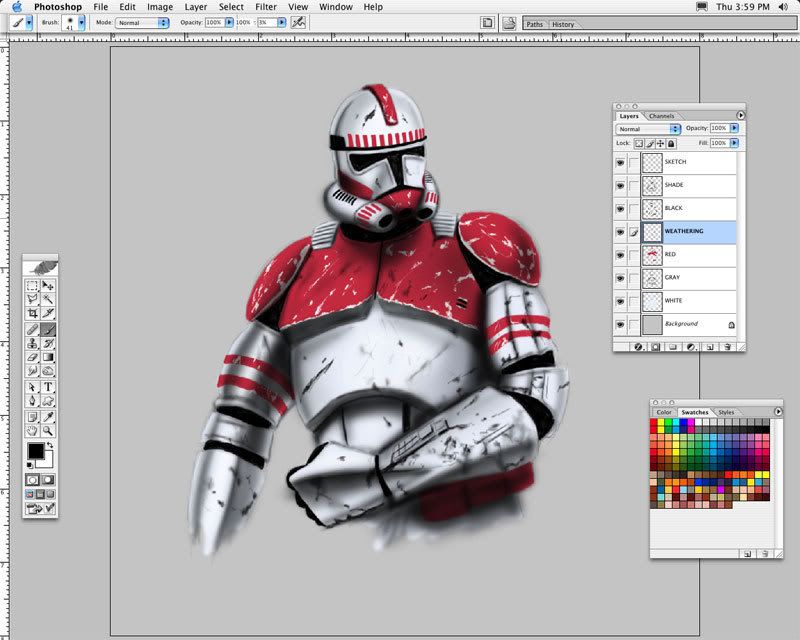Screen dimensions: 800x640
Task: Open the layer blend mode dropdown
Action: coord(648,129)
